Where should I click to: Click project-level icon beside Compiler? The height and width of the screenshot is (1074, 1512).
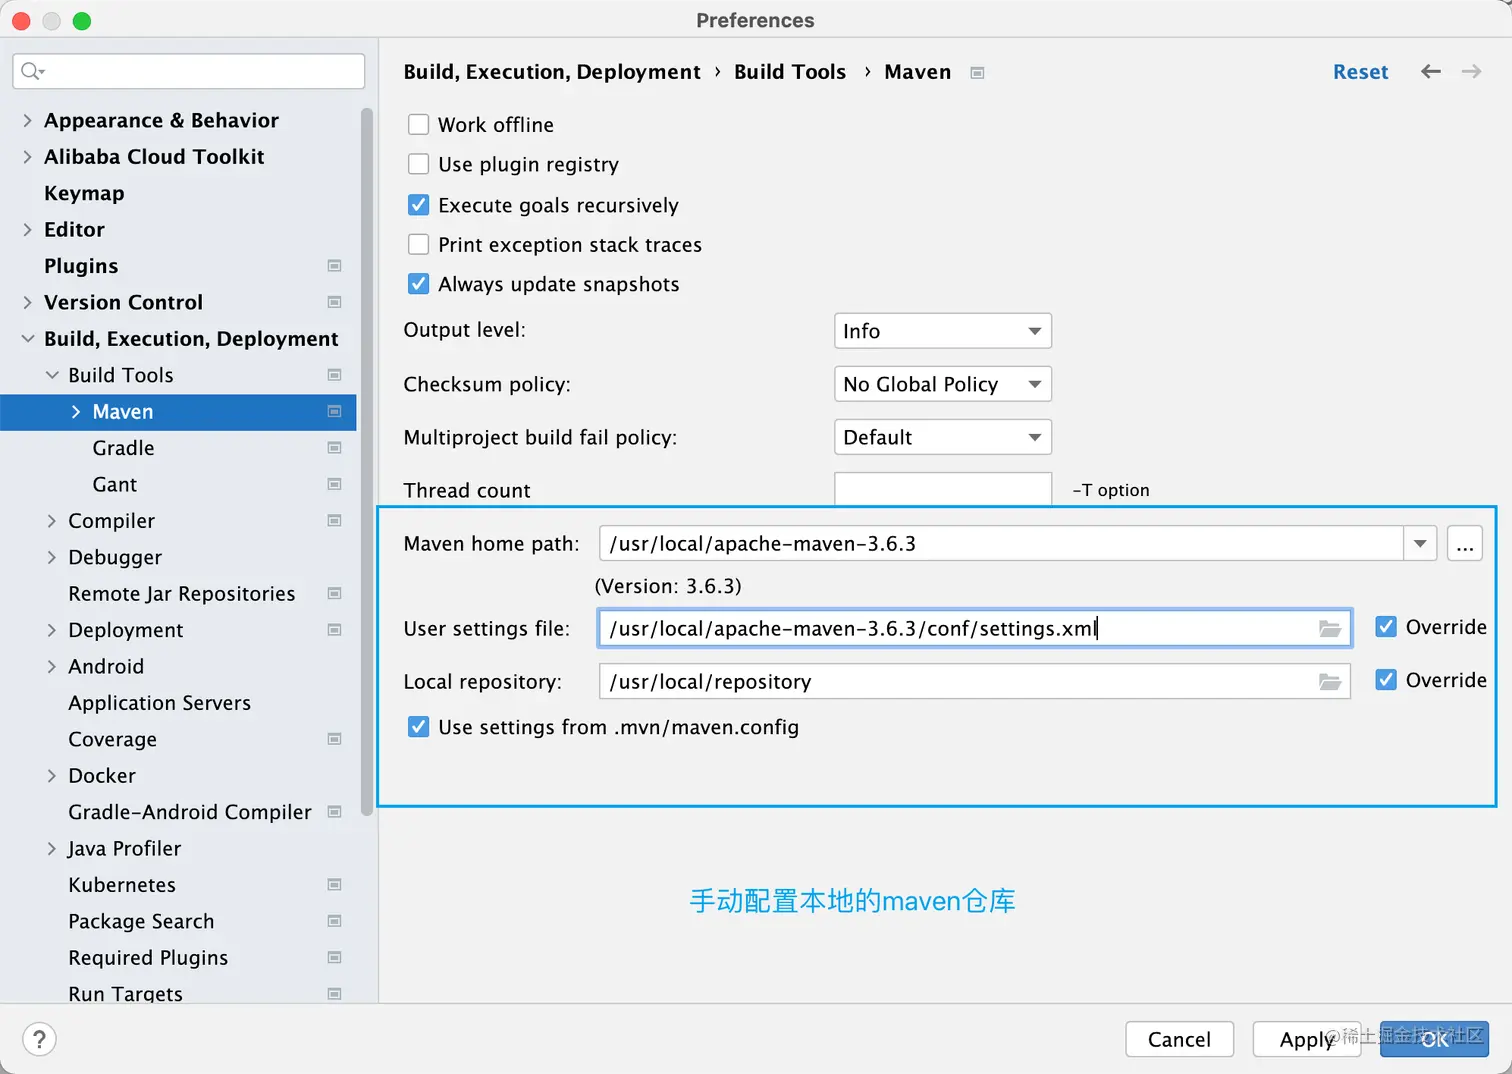334,521
